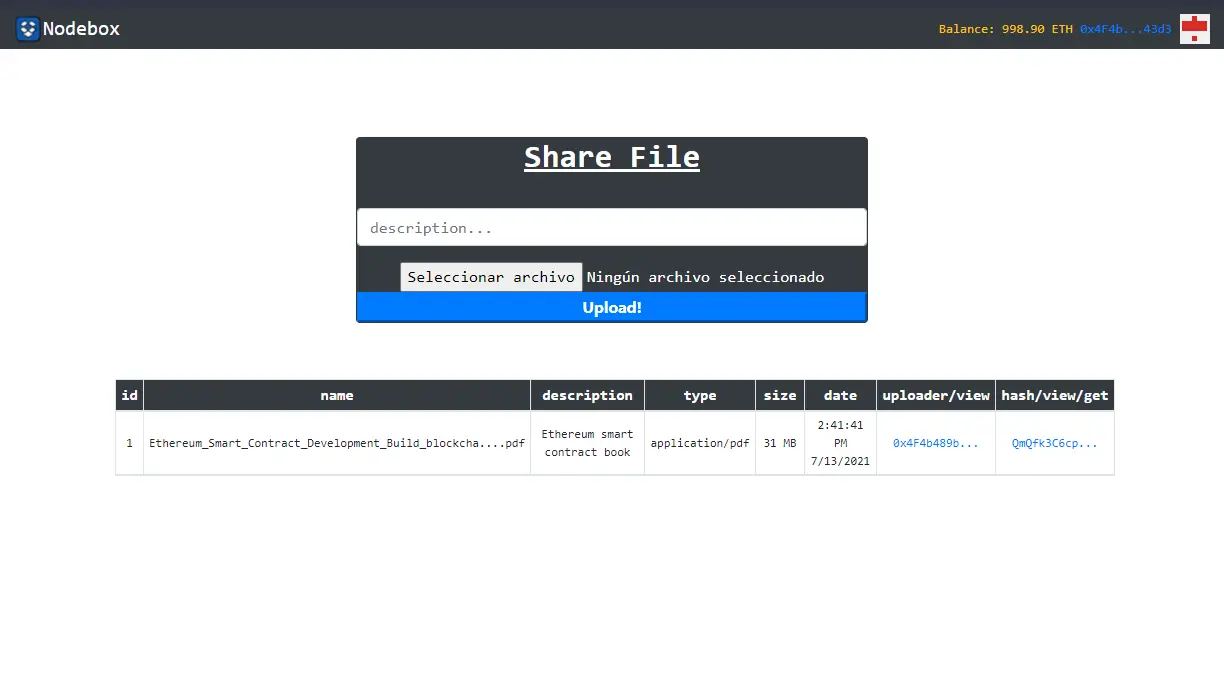Screen dimensions: 1224x699
Task: Click the Balance 998.90 ETH text
Action: tap(1005, 29)
